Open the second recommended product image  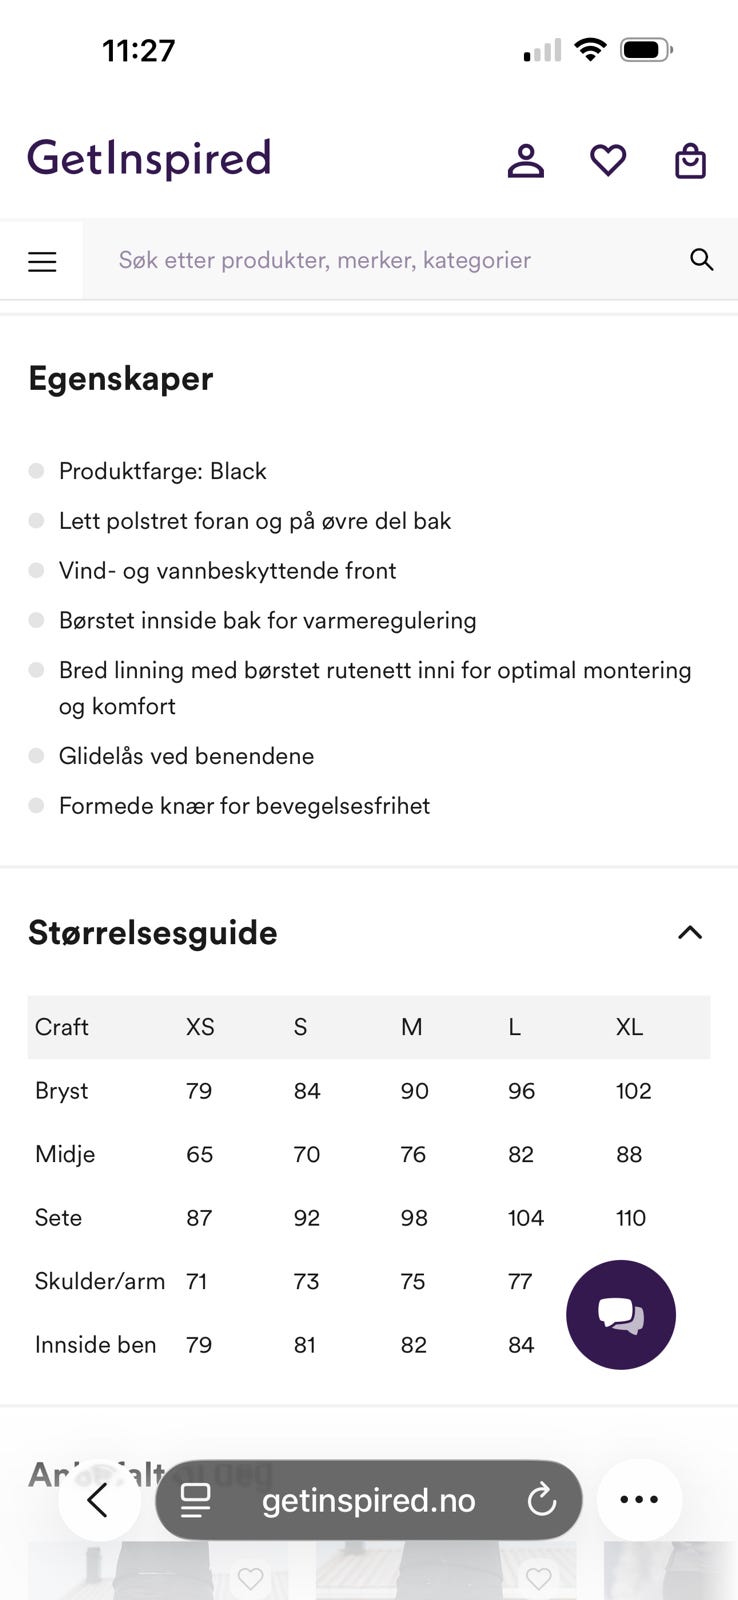(x=440, y=1575)
